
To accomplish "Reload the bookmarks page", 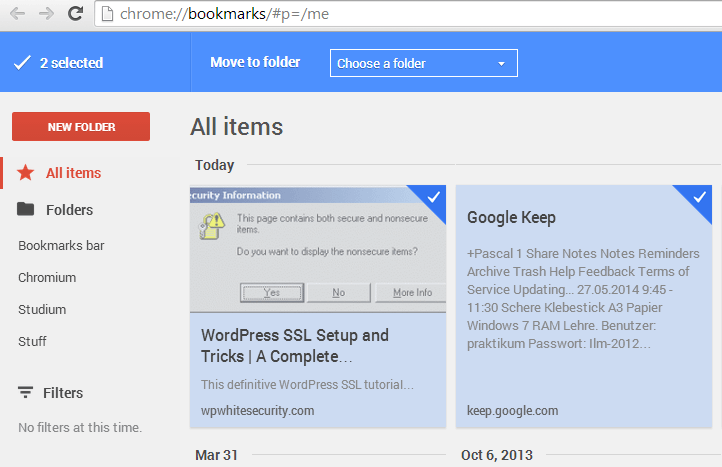I will click(75, 14).
